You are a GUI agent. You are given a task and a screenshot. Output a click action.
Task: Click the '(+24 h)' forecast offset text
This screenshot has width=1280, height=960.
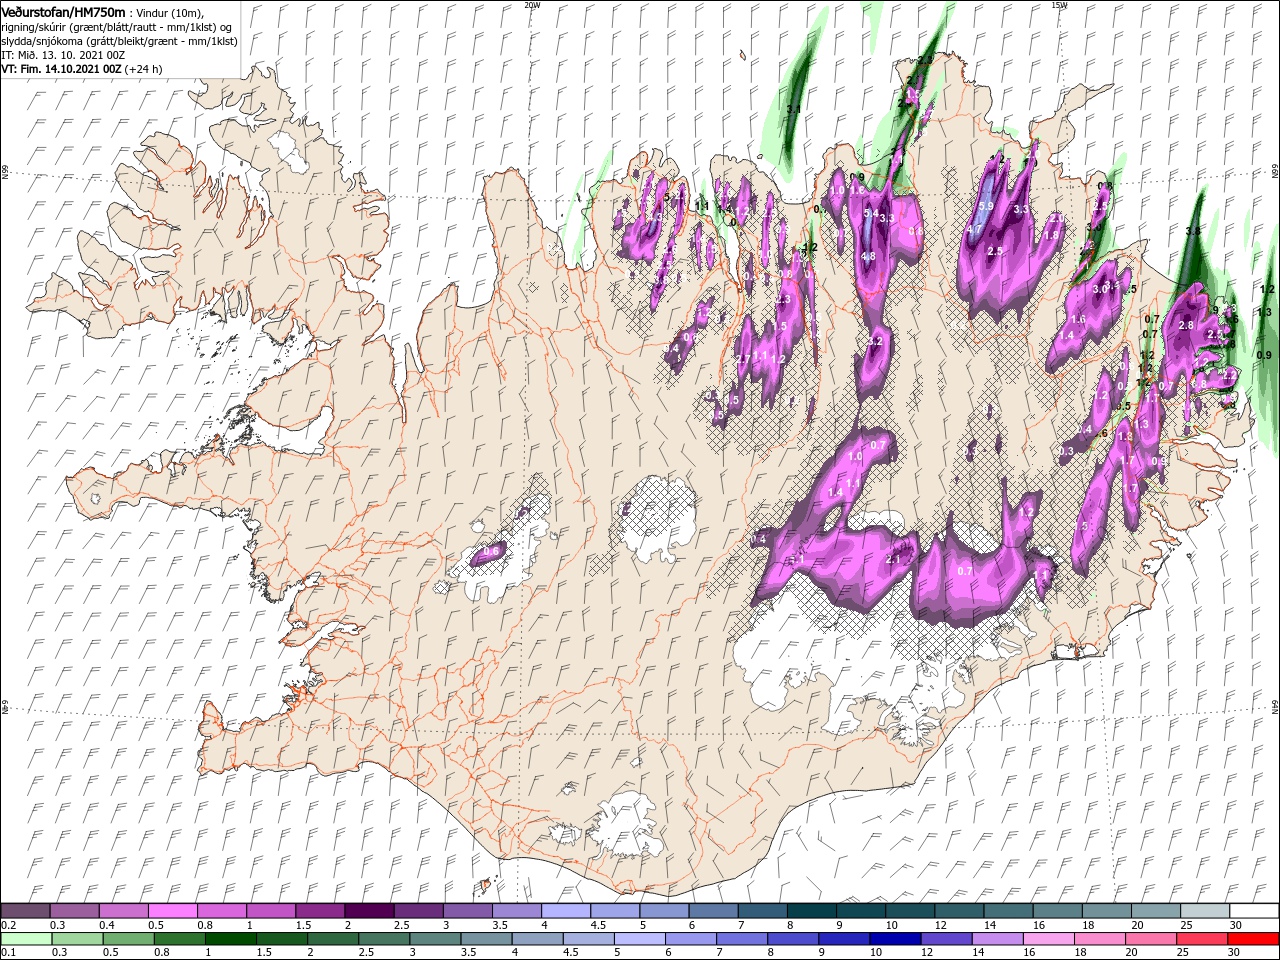pyautogui.click(x=143, y=69)
